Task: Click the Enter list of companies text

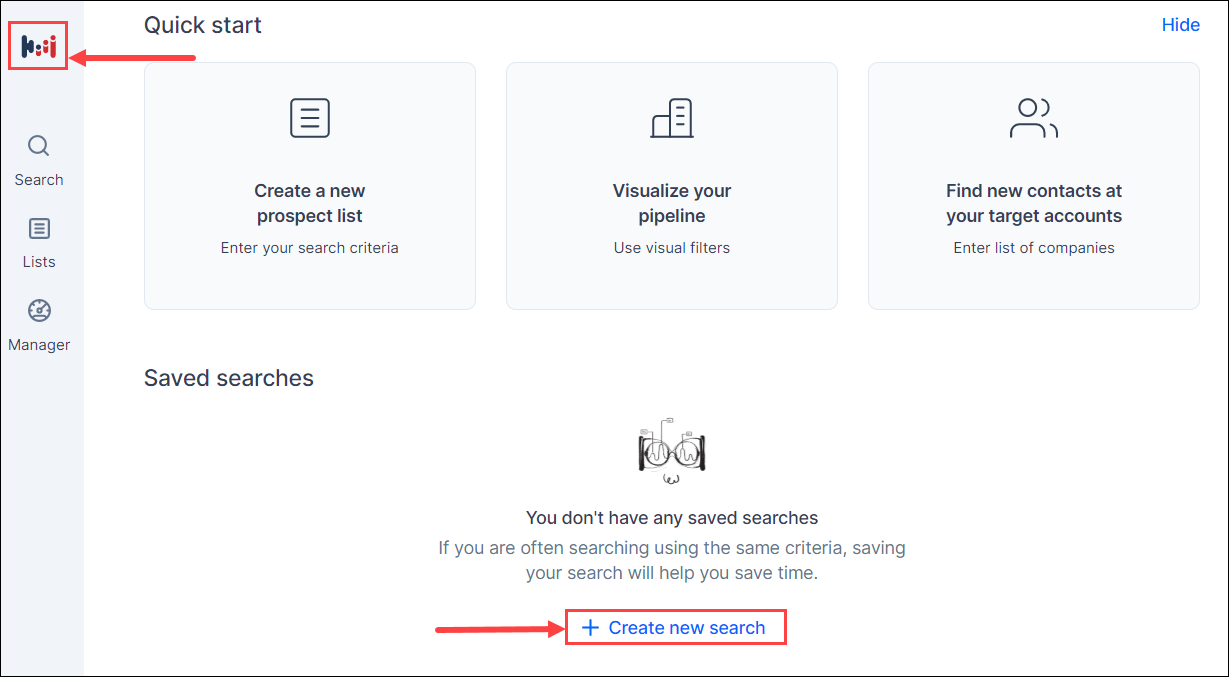Action: click(1034, 248)
